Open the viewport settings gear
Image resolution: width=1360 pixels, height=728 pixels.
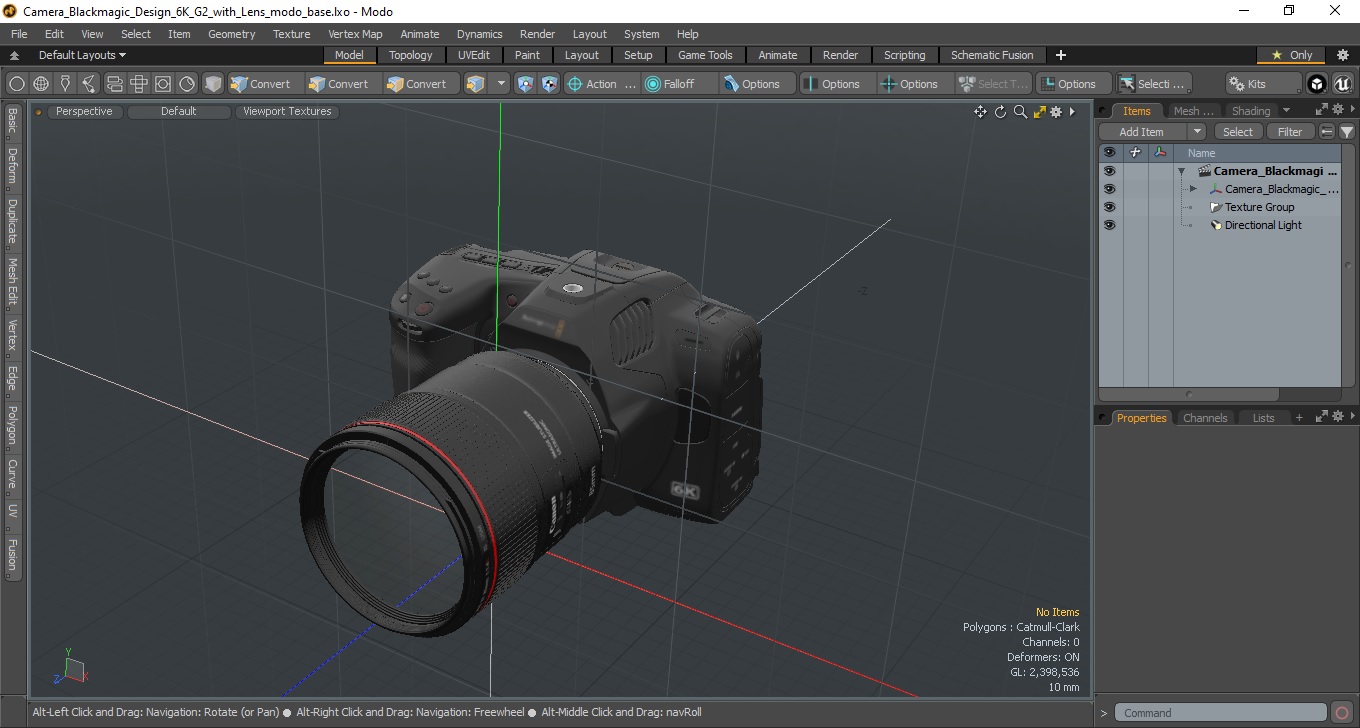(1056, 112)
